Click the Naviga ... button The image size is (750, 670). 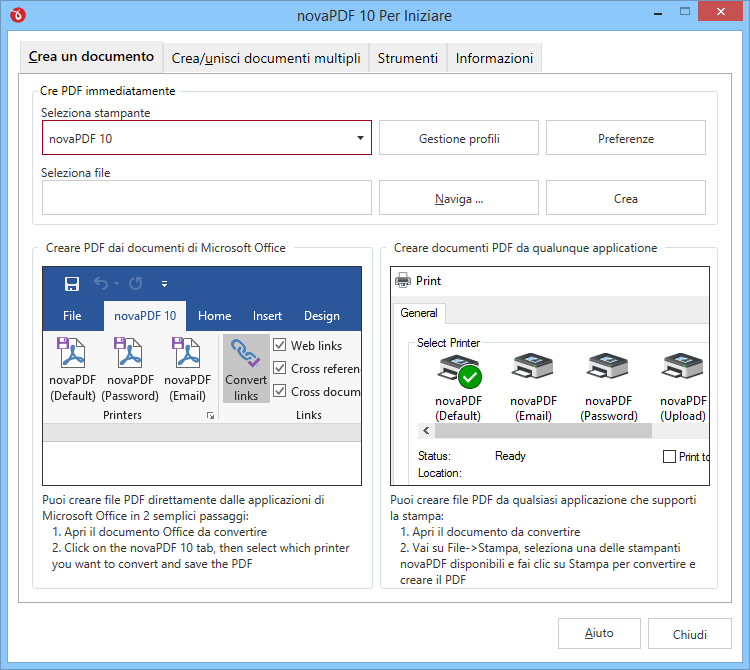pyautogui.click(x=459, y=198)
